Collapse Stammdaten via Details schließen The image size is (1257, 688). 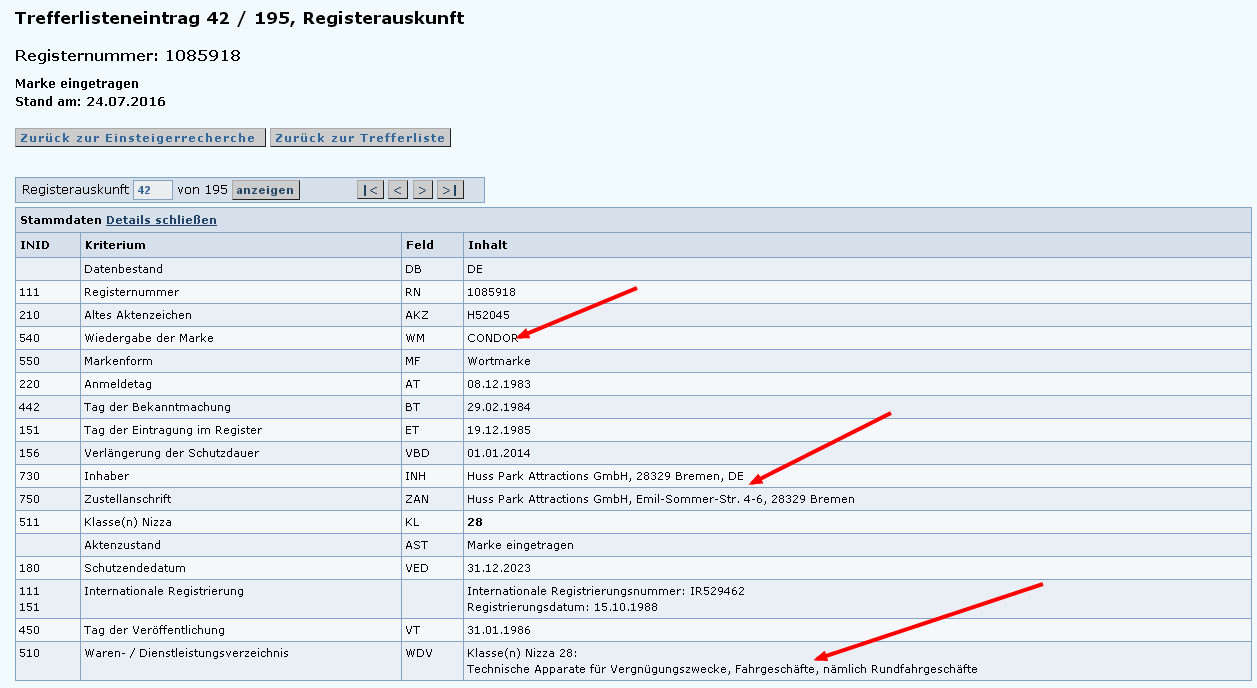click(x=161, y=220)
